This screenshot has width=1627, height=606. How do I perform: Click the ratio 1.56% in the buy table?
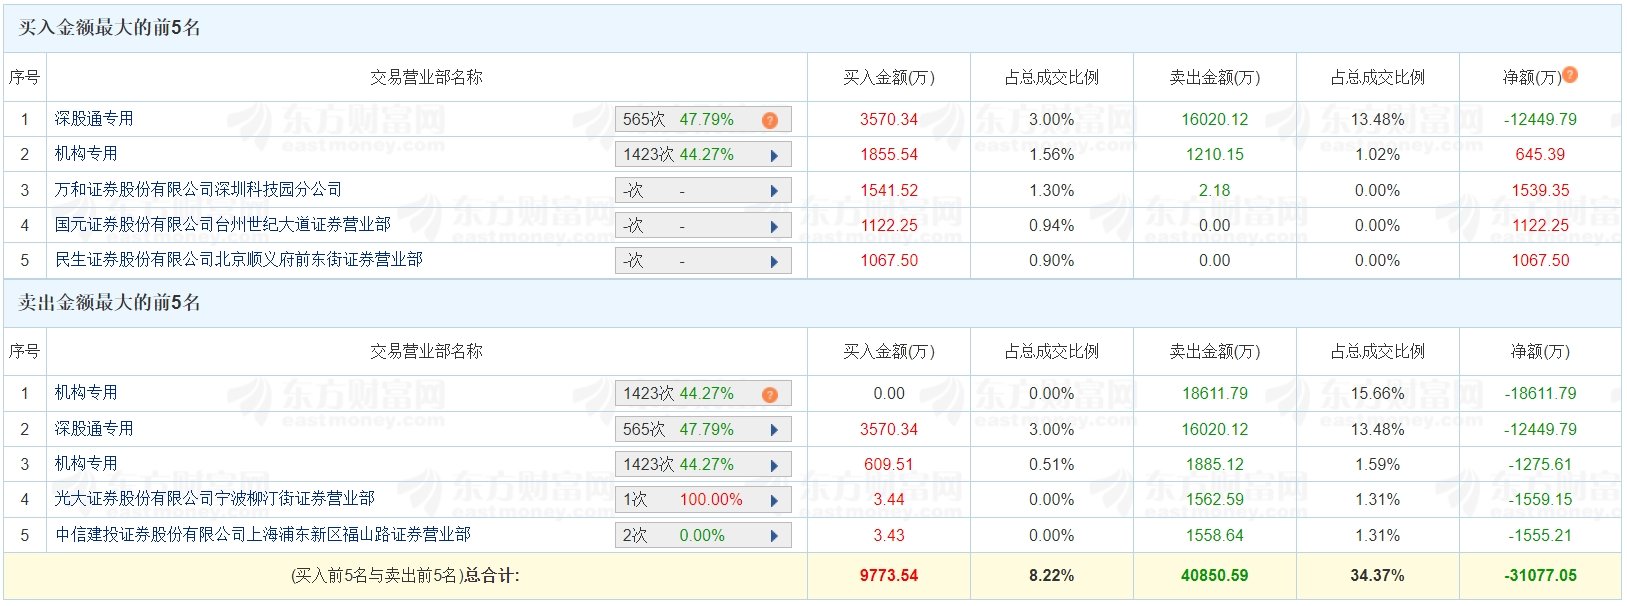pyautogui.click(x=1052, y=155)
